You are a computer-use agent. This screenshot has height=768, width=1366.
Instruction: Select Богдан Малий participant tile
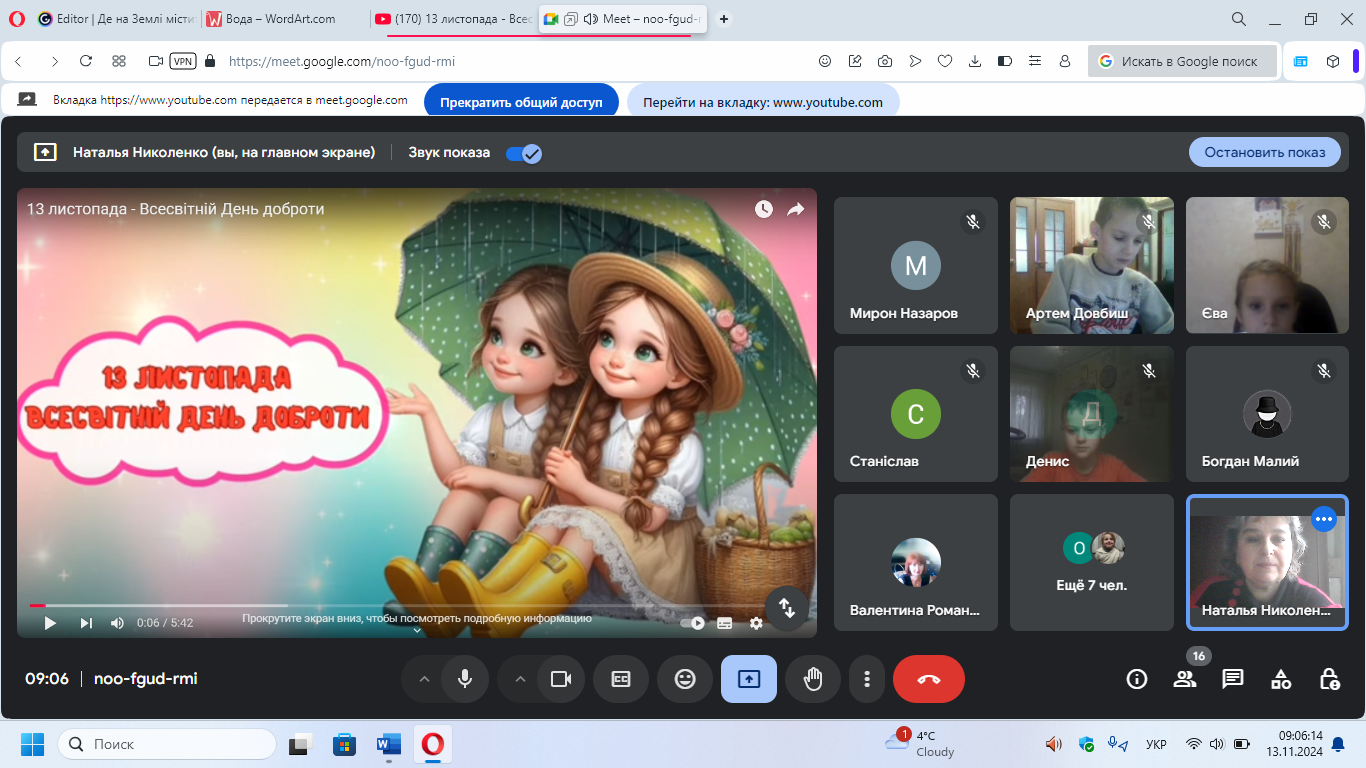1268,414
